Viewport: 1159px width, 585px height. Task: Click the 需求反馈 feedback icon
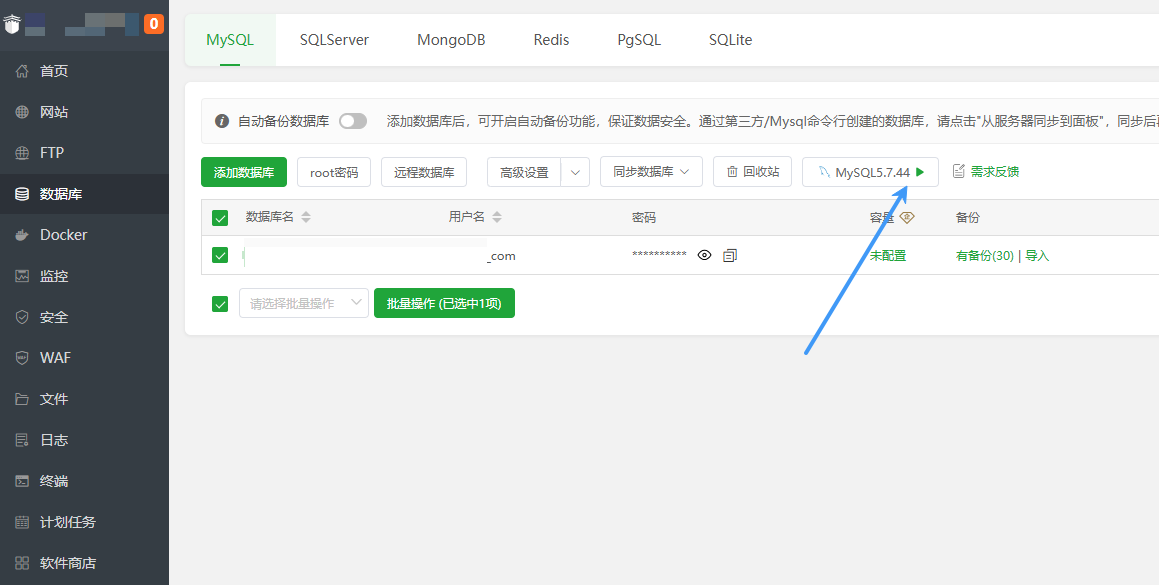(959, 172)
